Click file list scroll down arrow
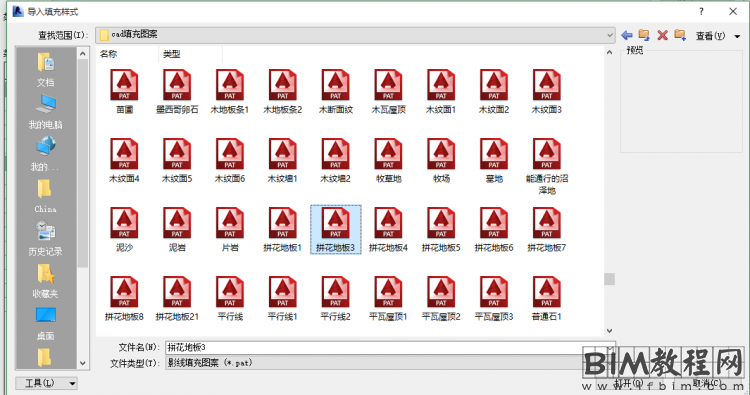 [x=609, y=330]
